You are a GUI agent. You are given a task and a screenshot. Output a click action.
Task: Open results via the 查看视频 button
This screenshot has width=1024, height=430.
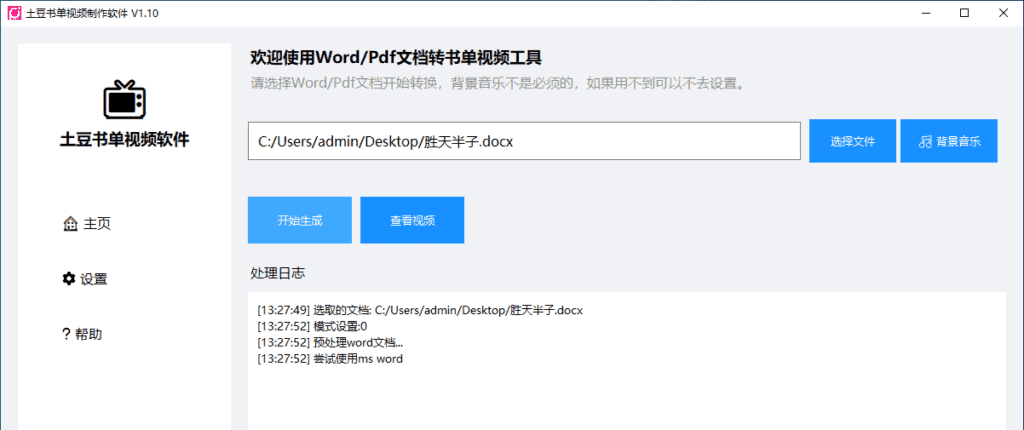click(x=412, y=220)
